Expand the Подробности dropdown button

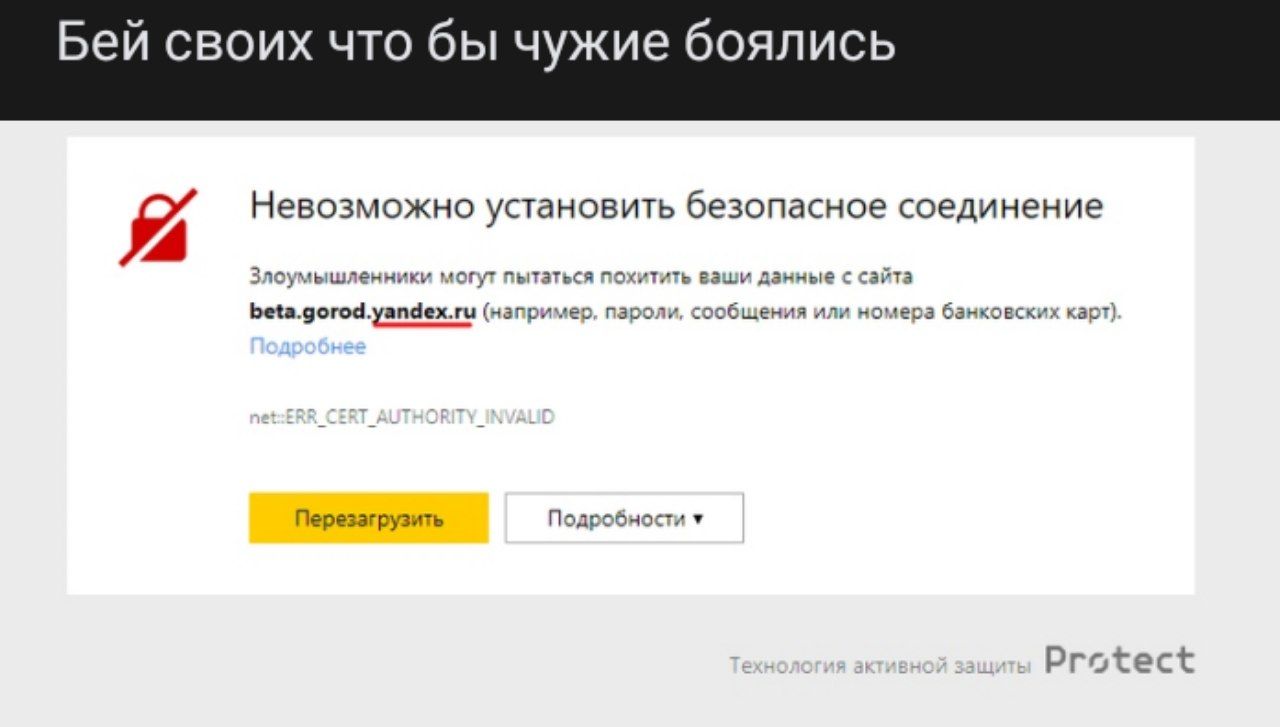pos(624,518)
